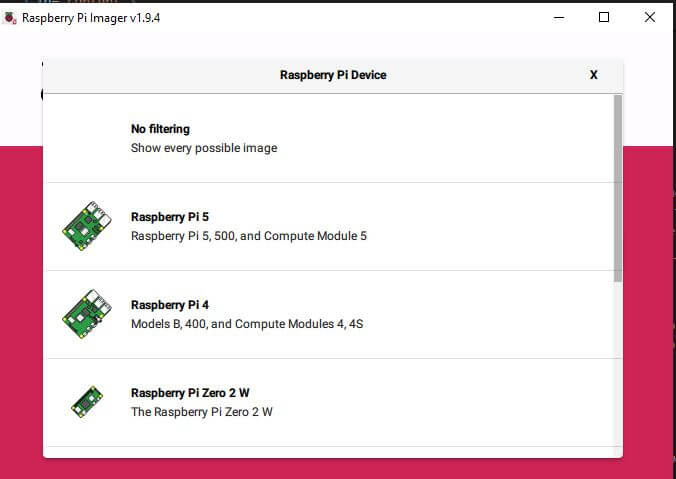Select the "No filtering" option

tap(160, 129)
